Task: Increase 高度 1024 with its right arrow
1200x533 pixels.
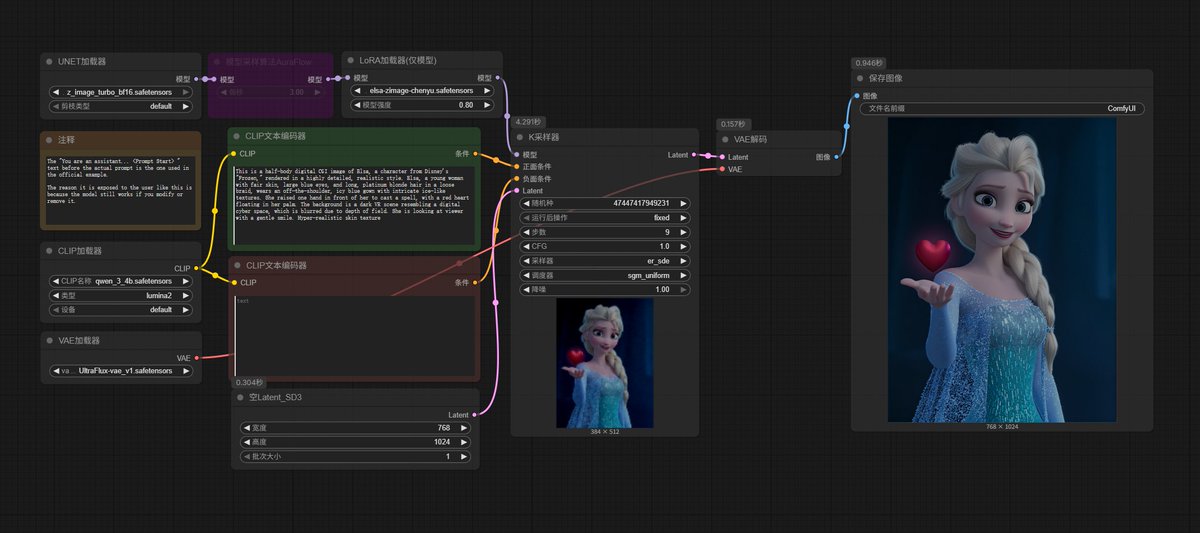Action: (466, 442)
